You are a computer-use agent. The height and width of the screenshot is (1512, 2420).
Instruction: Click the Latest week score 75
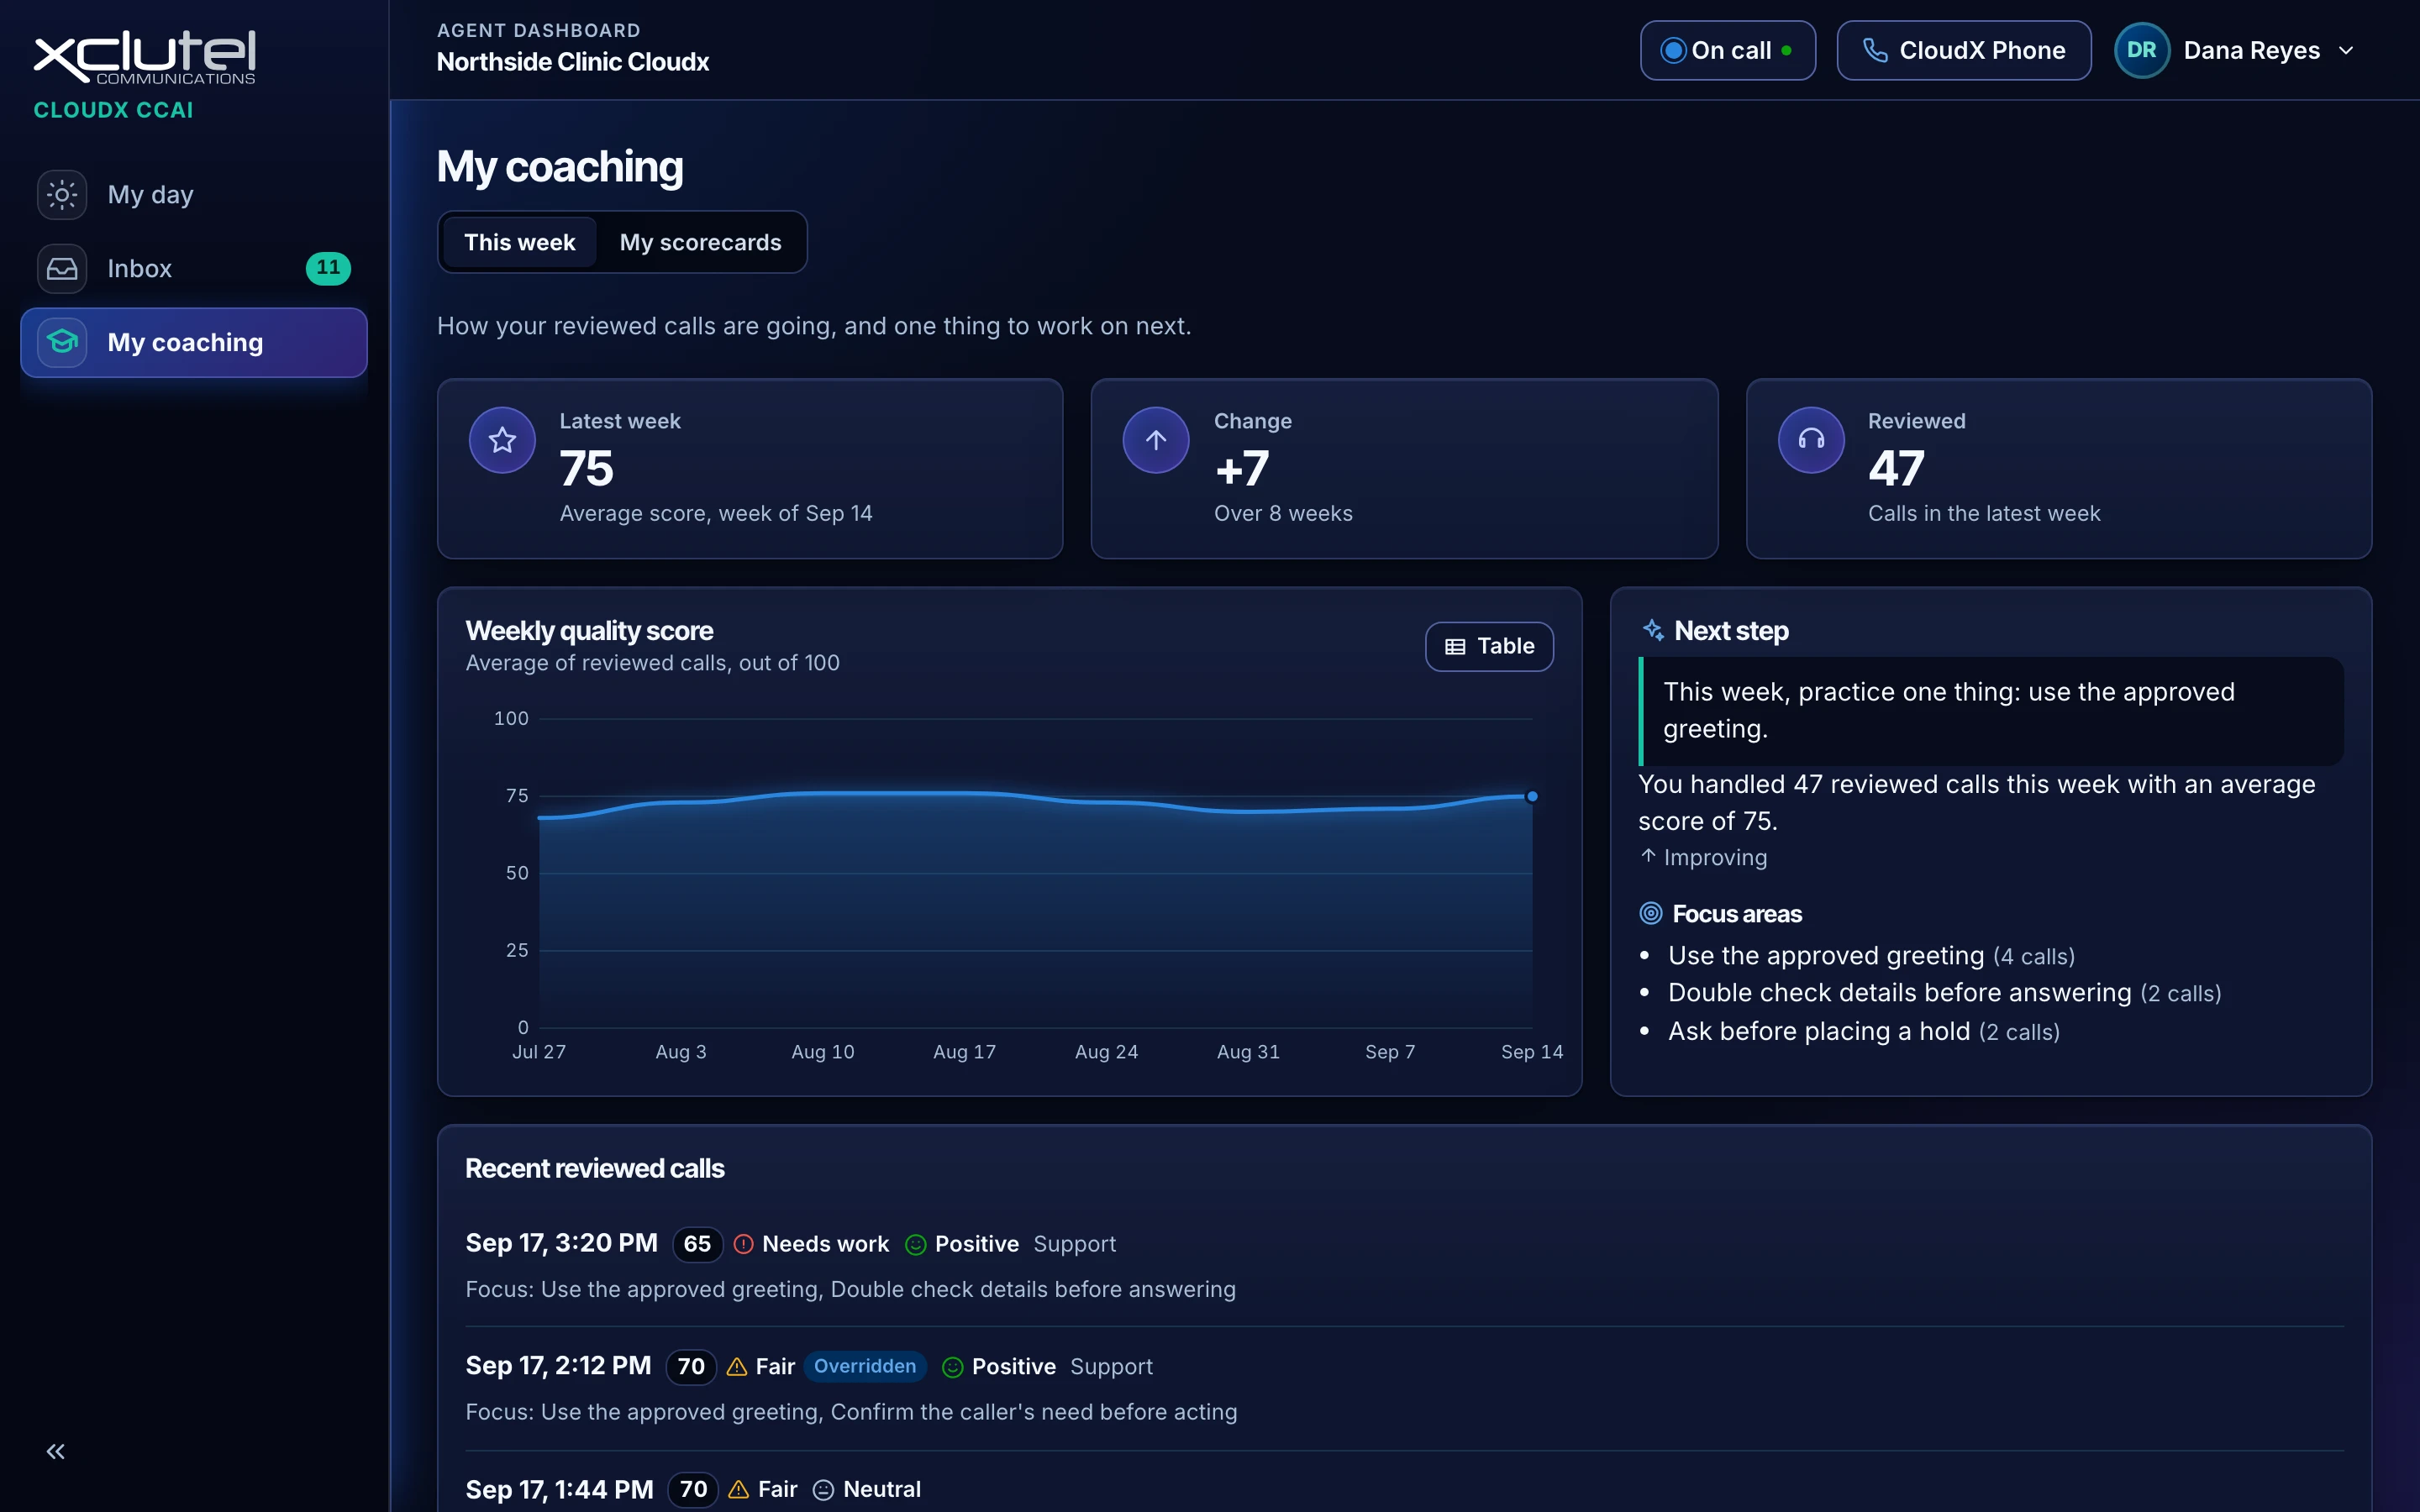point(587,469)
